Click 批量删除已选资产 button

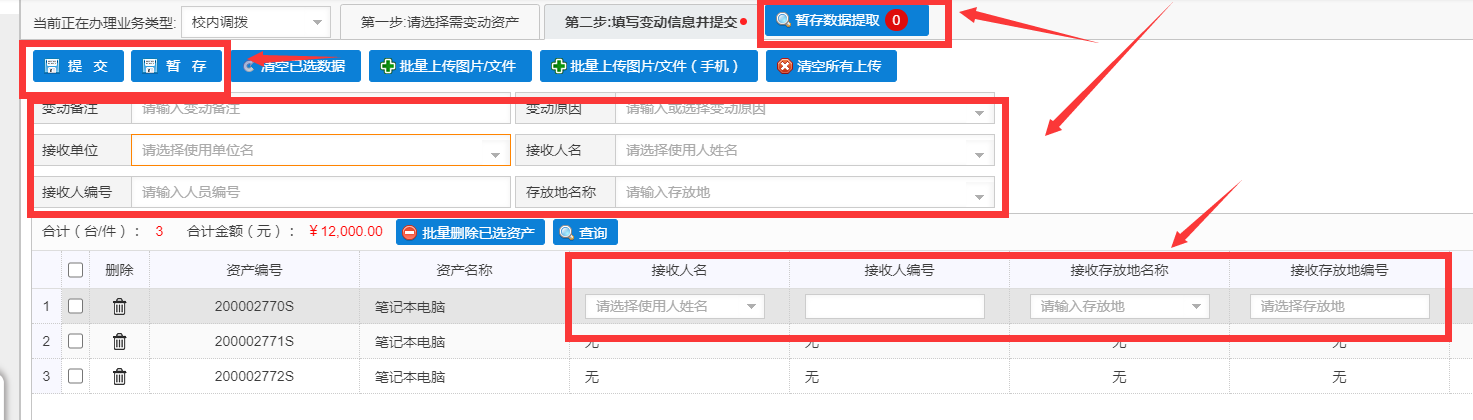470,232
